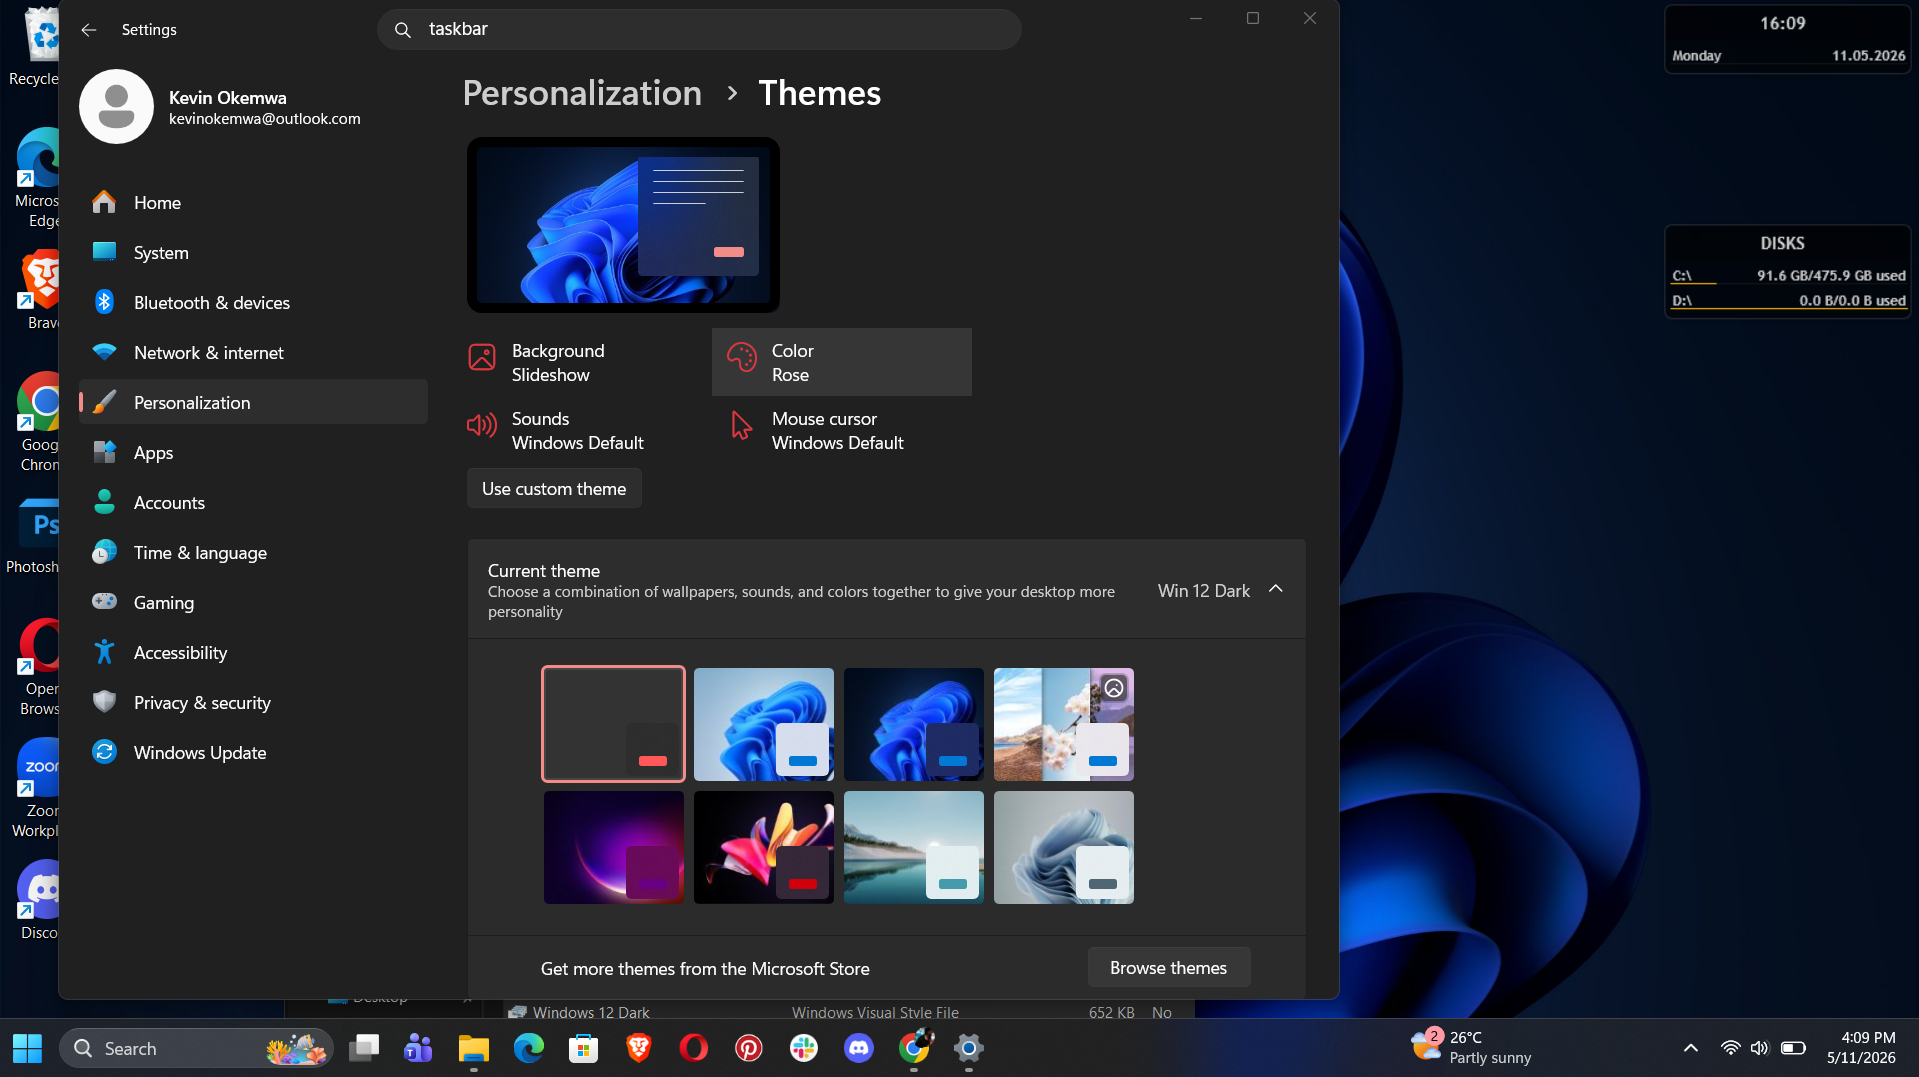Click the search magnifier icon in Settings
Image resolution: width=1919 pixels, height=1077 pixels.
point(403,30)
